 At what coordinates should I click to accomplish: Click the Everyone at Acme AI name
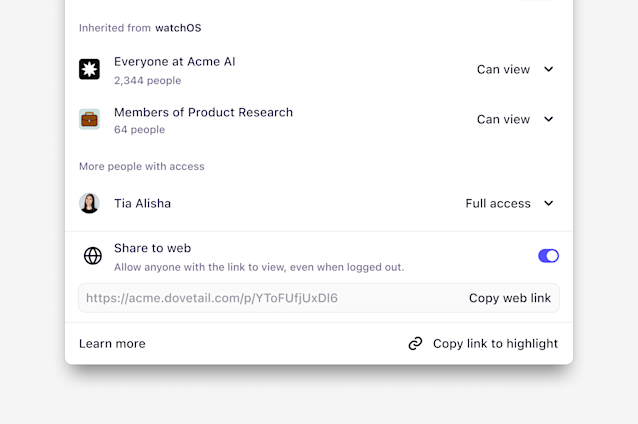coord(175,62)
